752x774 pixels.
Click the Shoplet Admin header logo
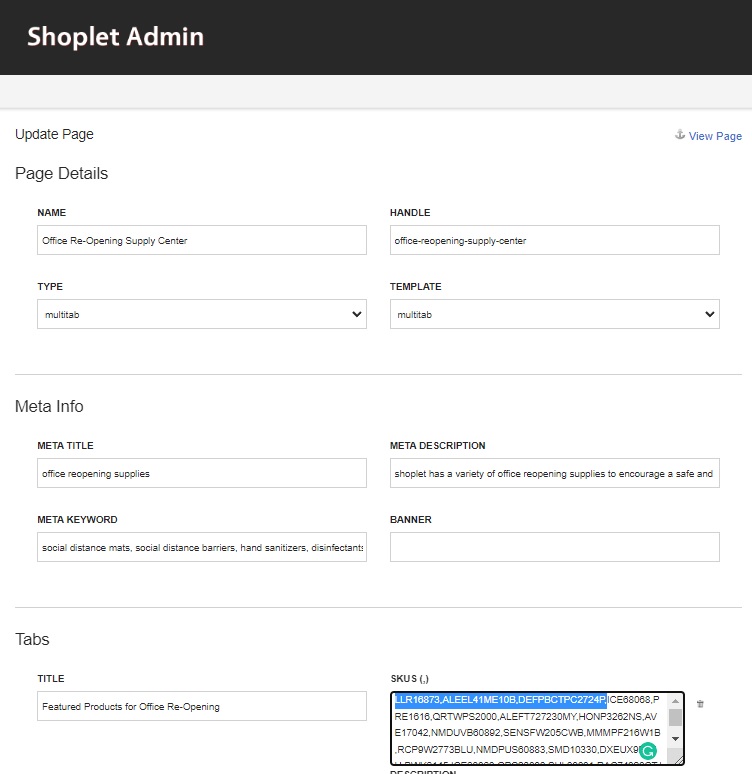115,37
